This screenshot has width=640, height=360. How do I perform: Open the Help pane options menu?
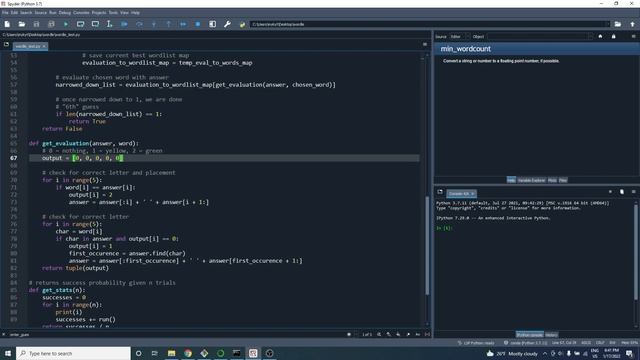[633, 36]
